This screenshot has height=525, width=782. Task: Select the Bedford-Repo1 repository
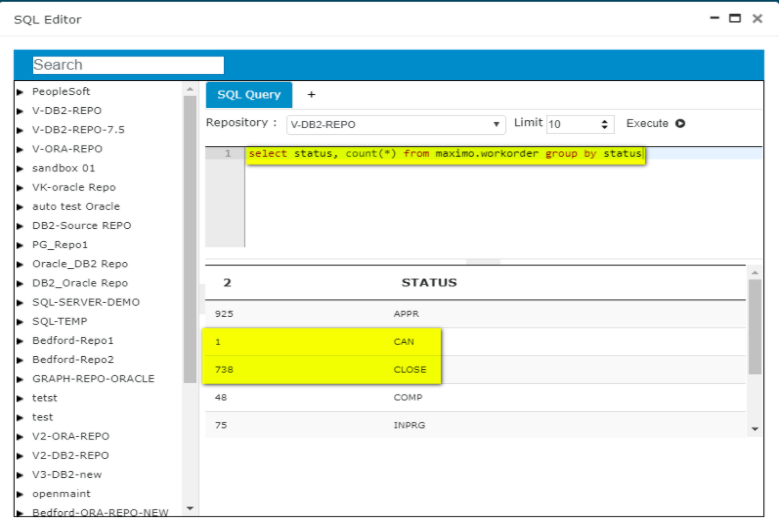point(72,341)
